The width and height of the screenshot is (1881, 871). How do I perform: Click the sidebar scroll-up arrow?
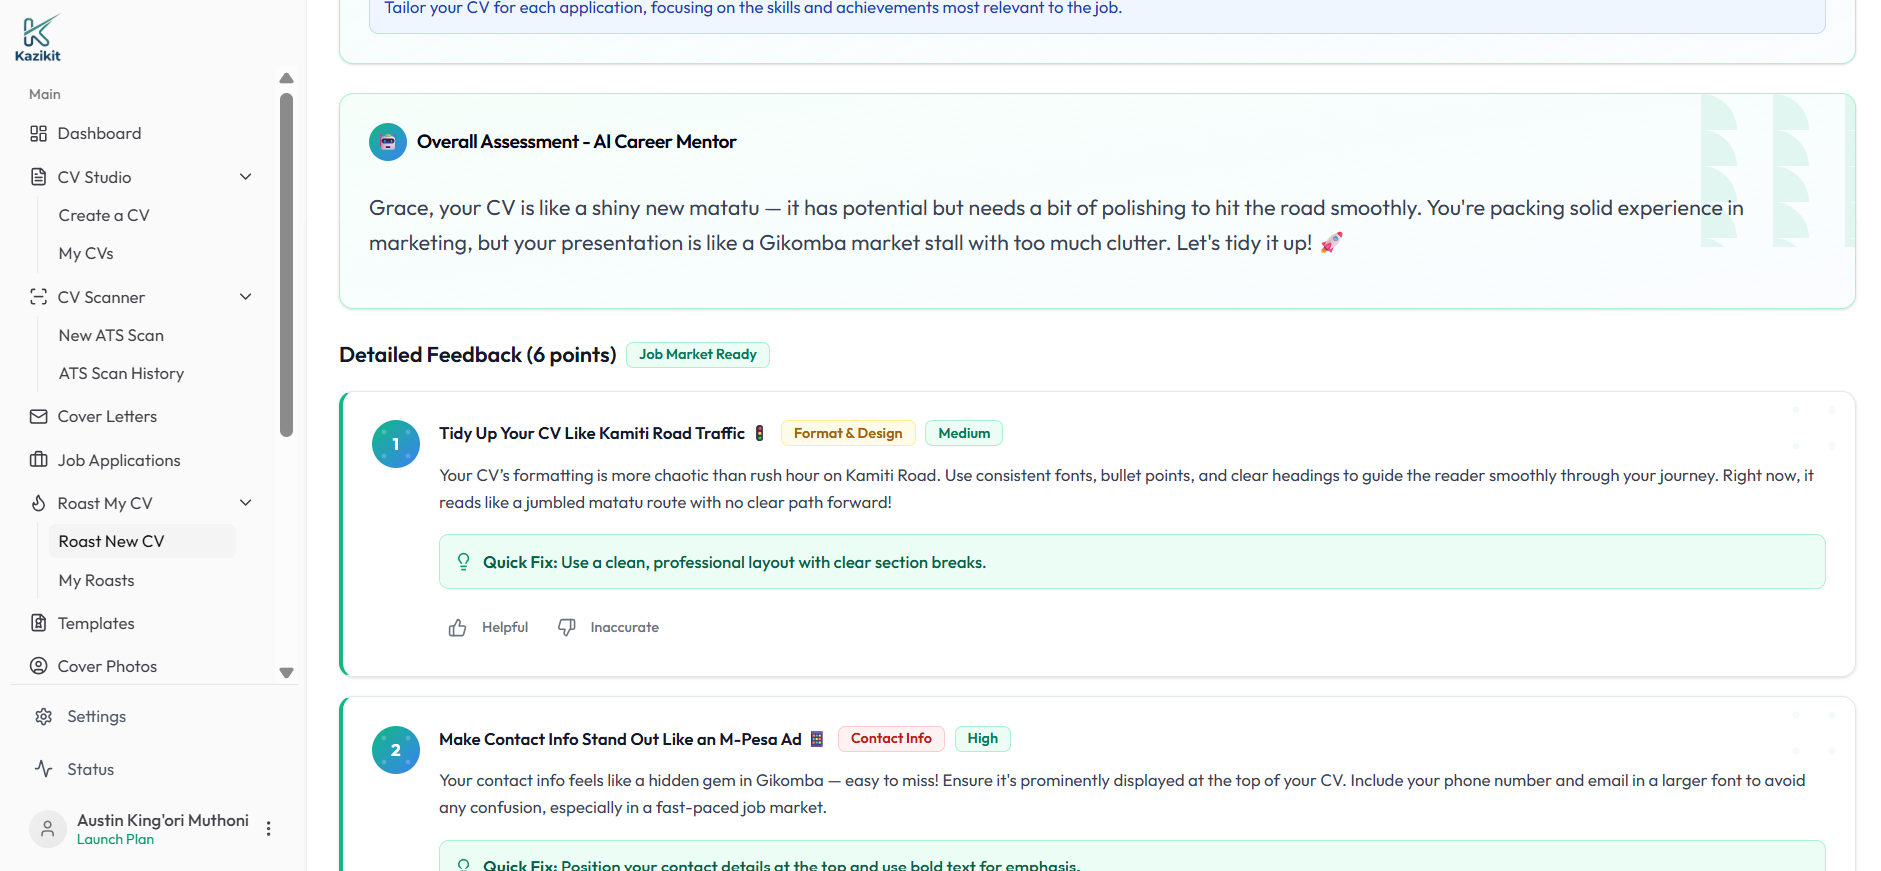[x=287, y=78]
